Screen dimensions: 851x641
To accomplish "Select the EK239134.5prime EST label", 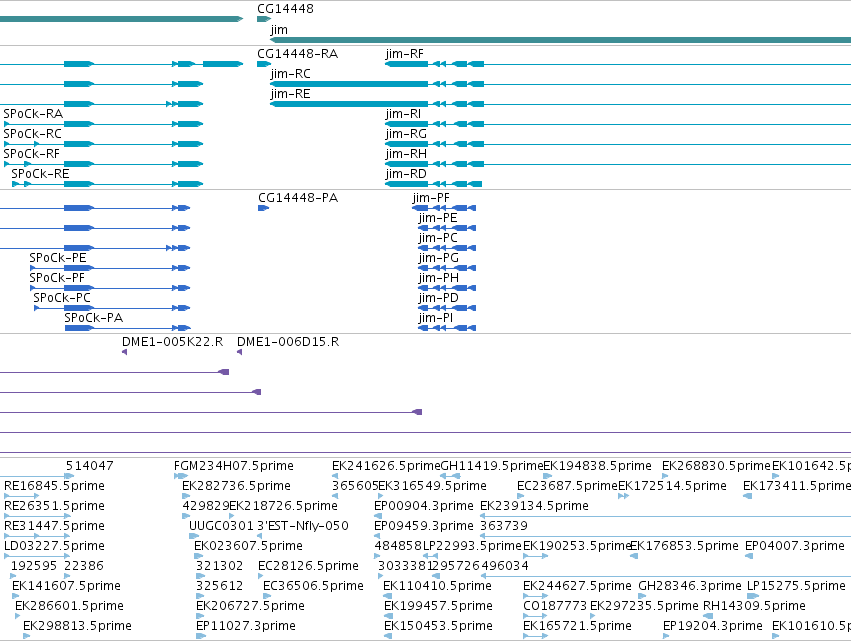I will click(x=534, y=506).
